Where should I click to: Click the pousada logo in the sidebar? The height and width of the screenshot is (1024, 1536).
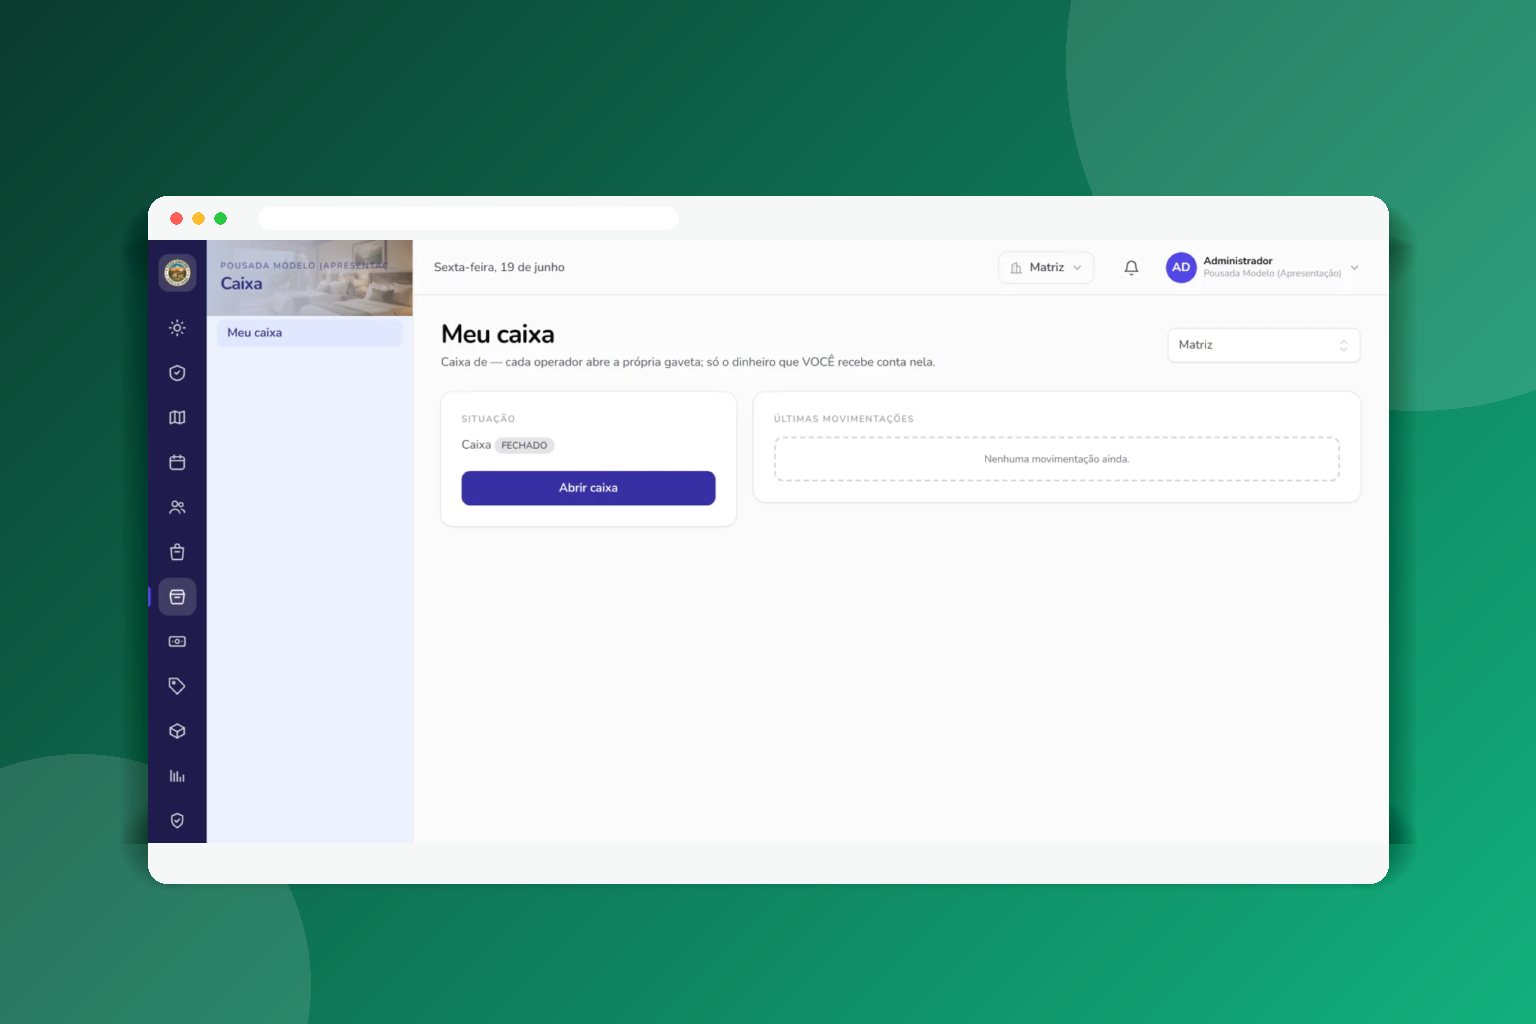click(x=177, y=272)
